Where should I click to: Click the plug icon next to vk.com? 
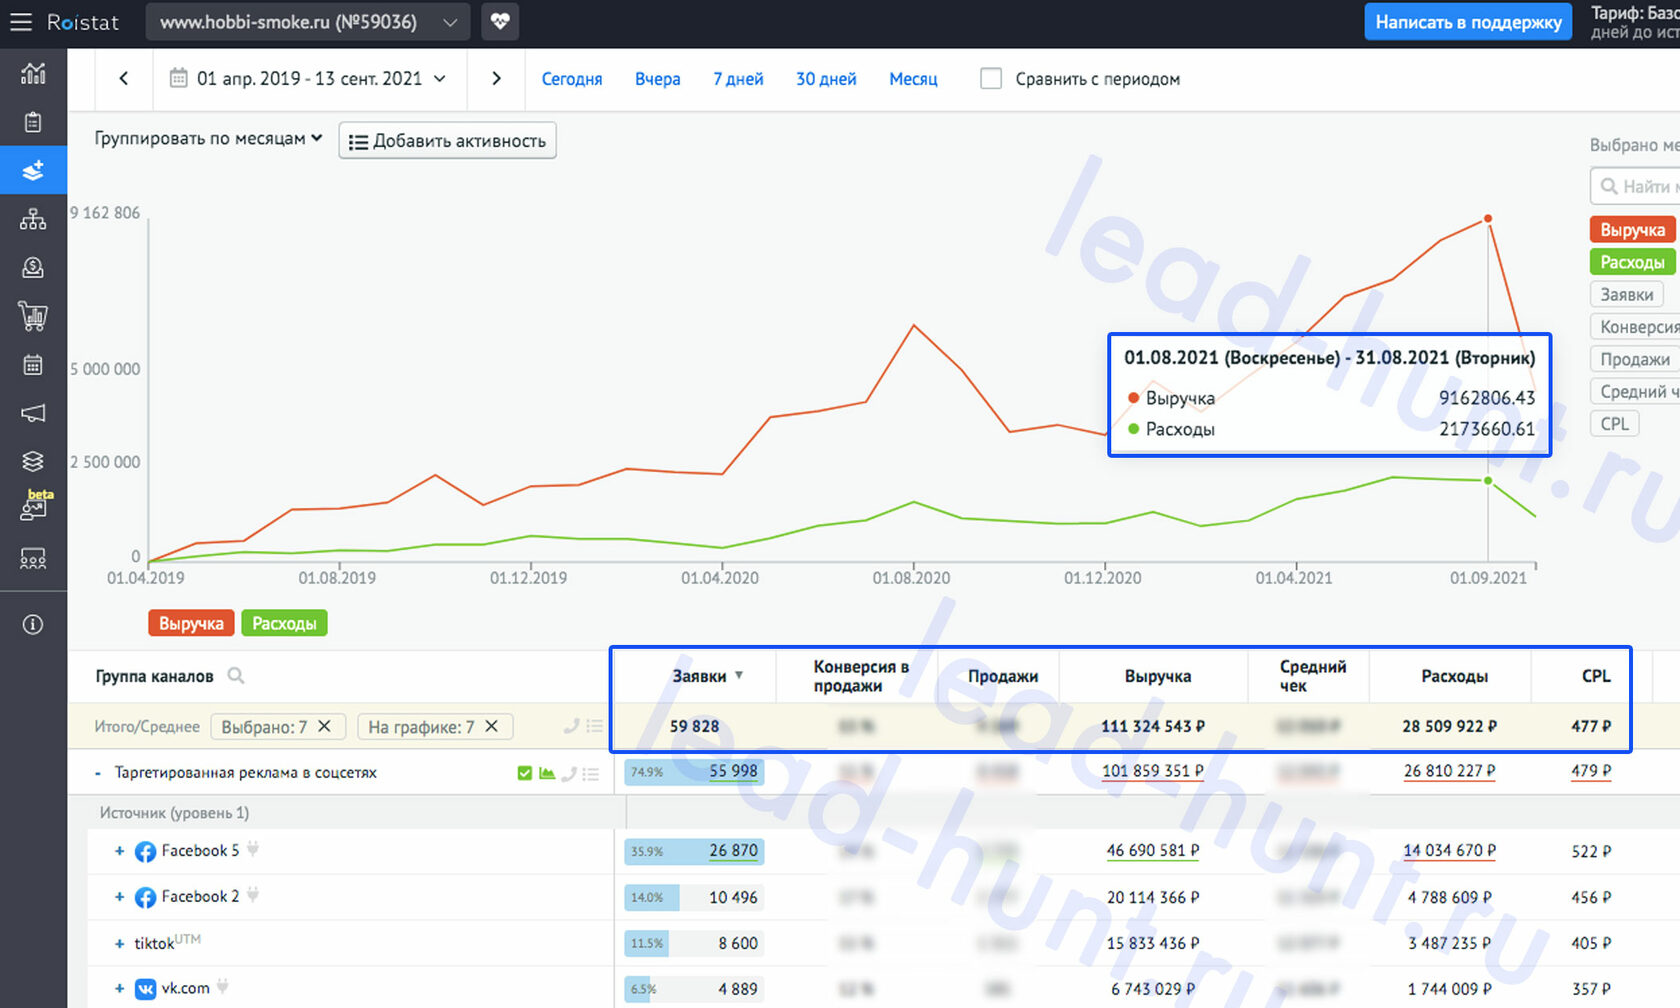(222, 987)
